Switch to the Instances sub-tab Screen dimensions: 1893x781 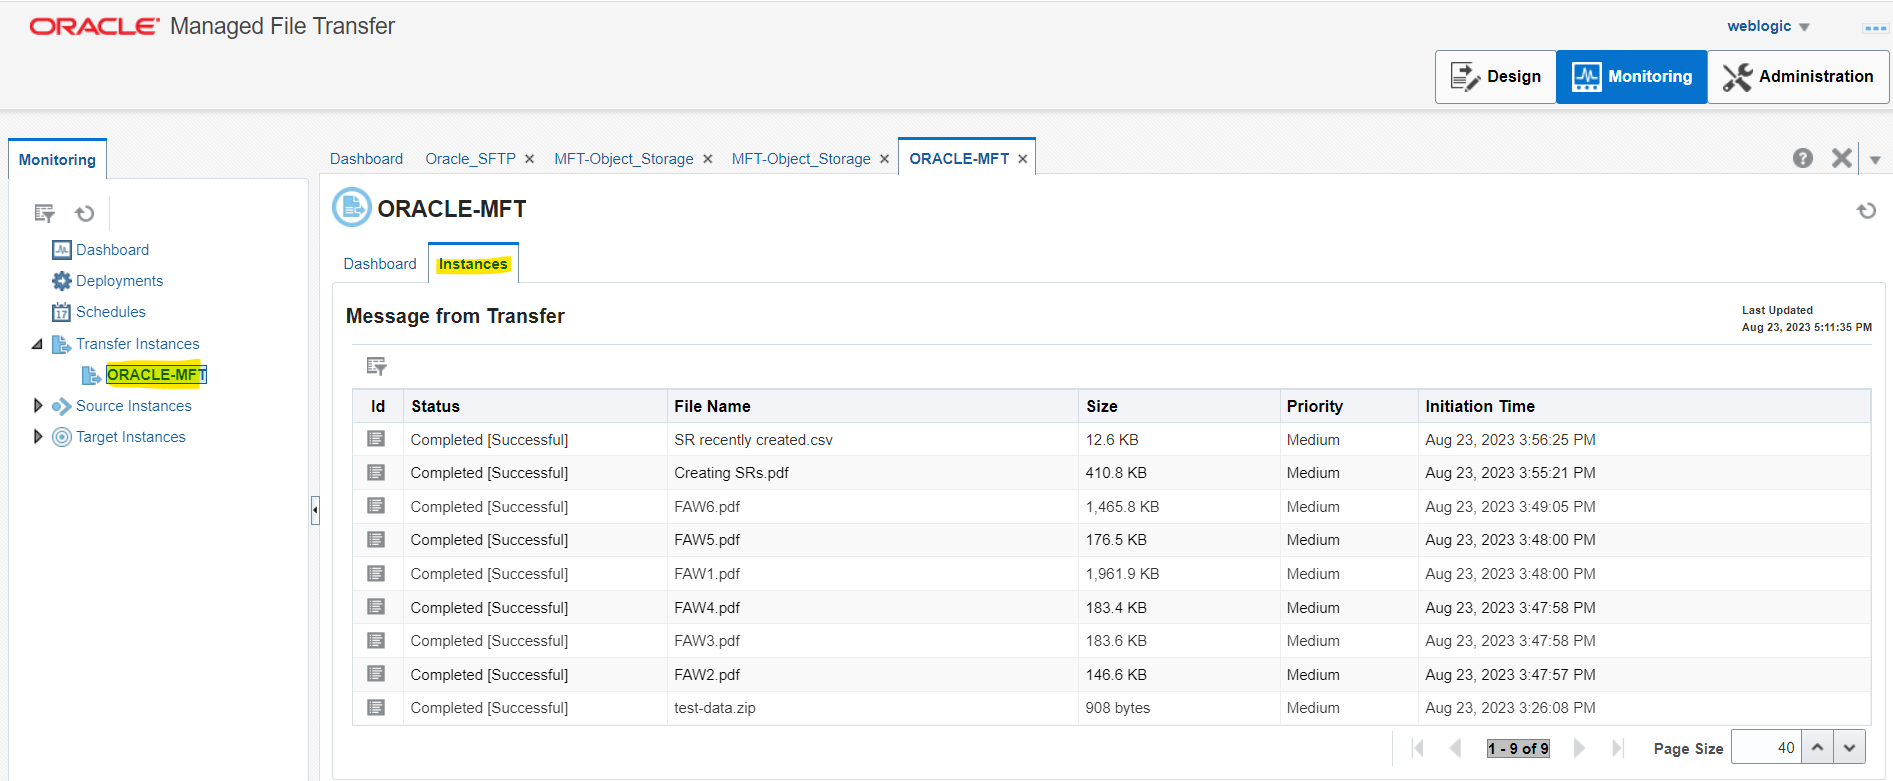473,264
